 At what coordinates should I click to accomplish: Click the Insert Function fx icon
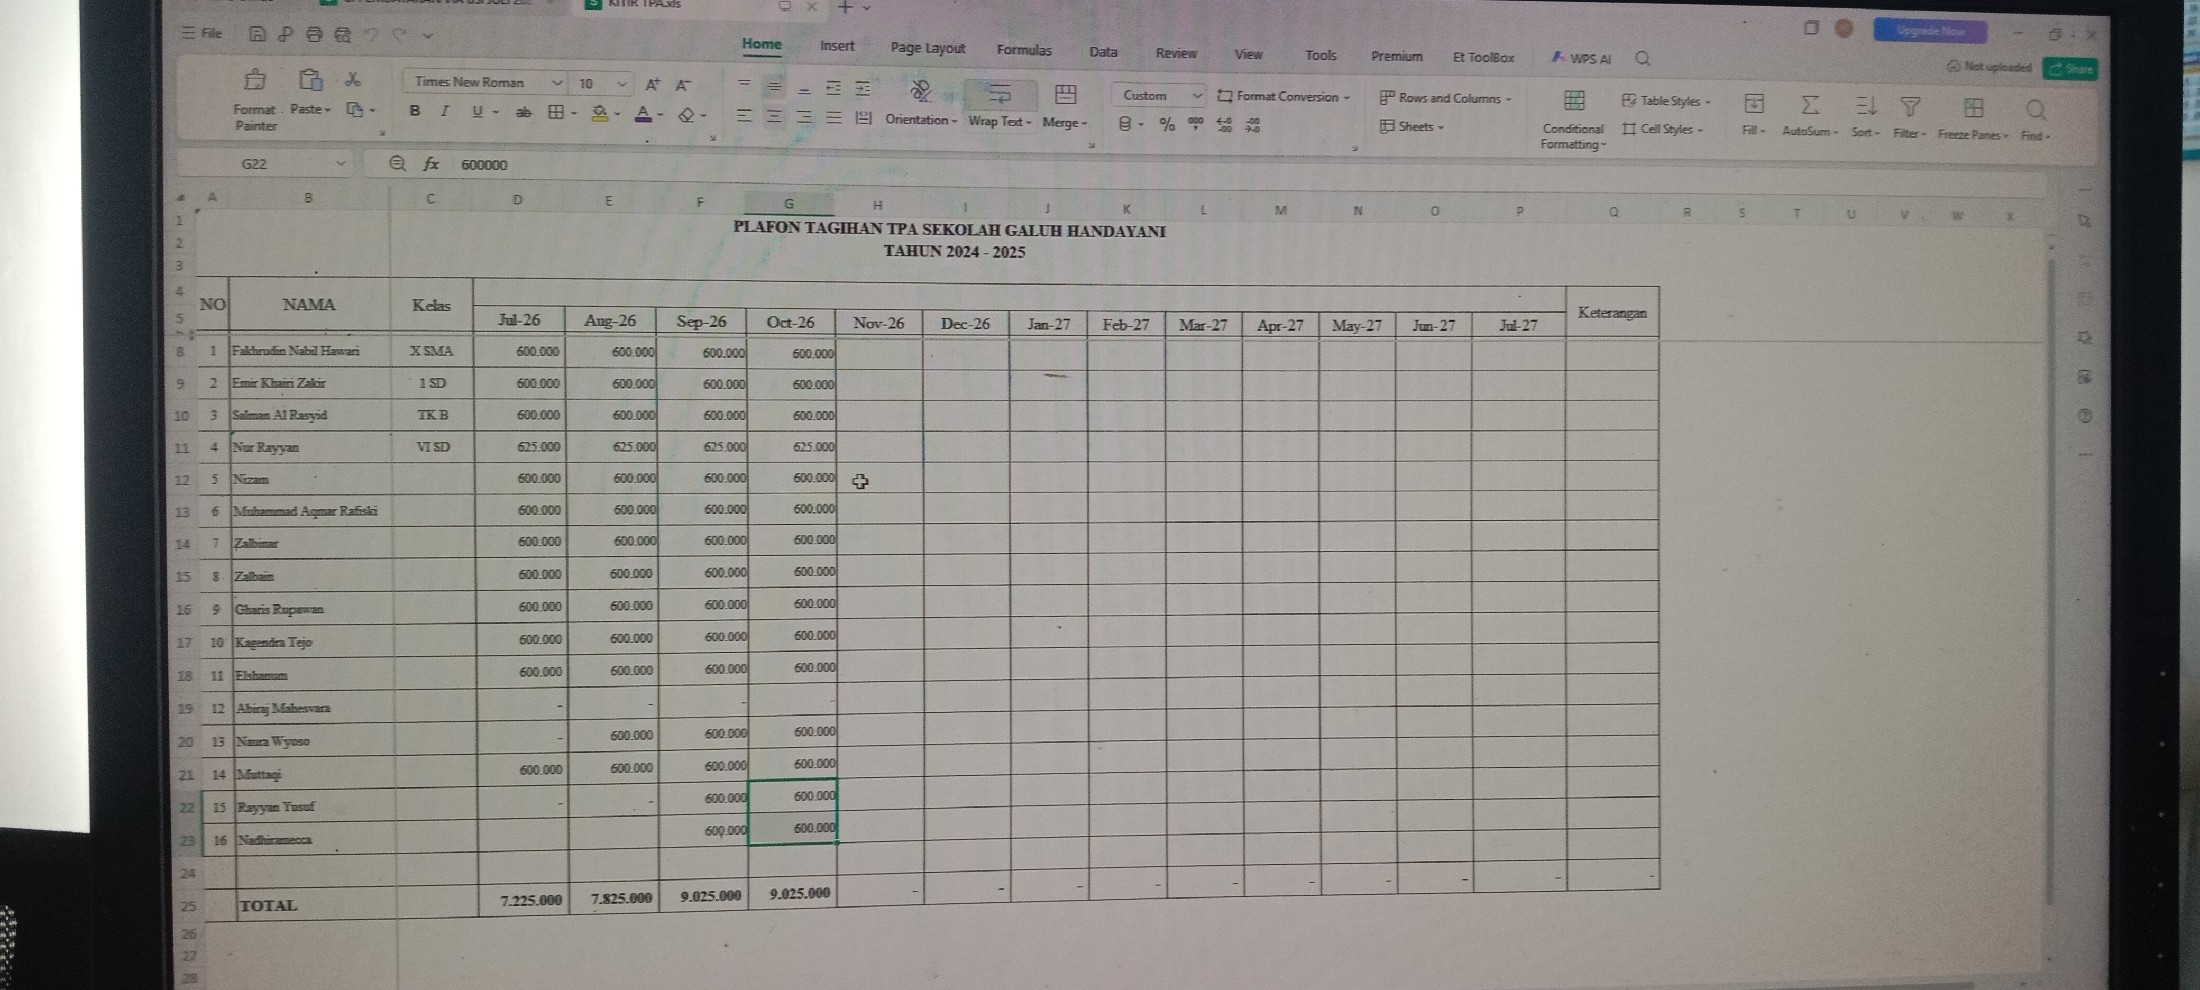coord(431,164)
